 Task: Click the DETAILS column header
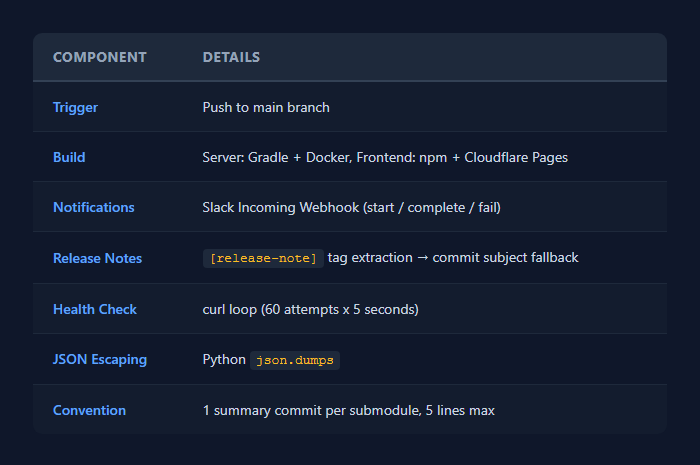coord(231,57)
